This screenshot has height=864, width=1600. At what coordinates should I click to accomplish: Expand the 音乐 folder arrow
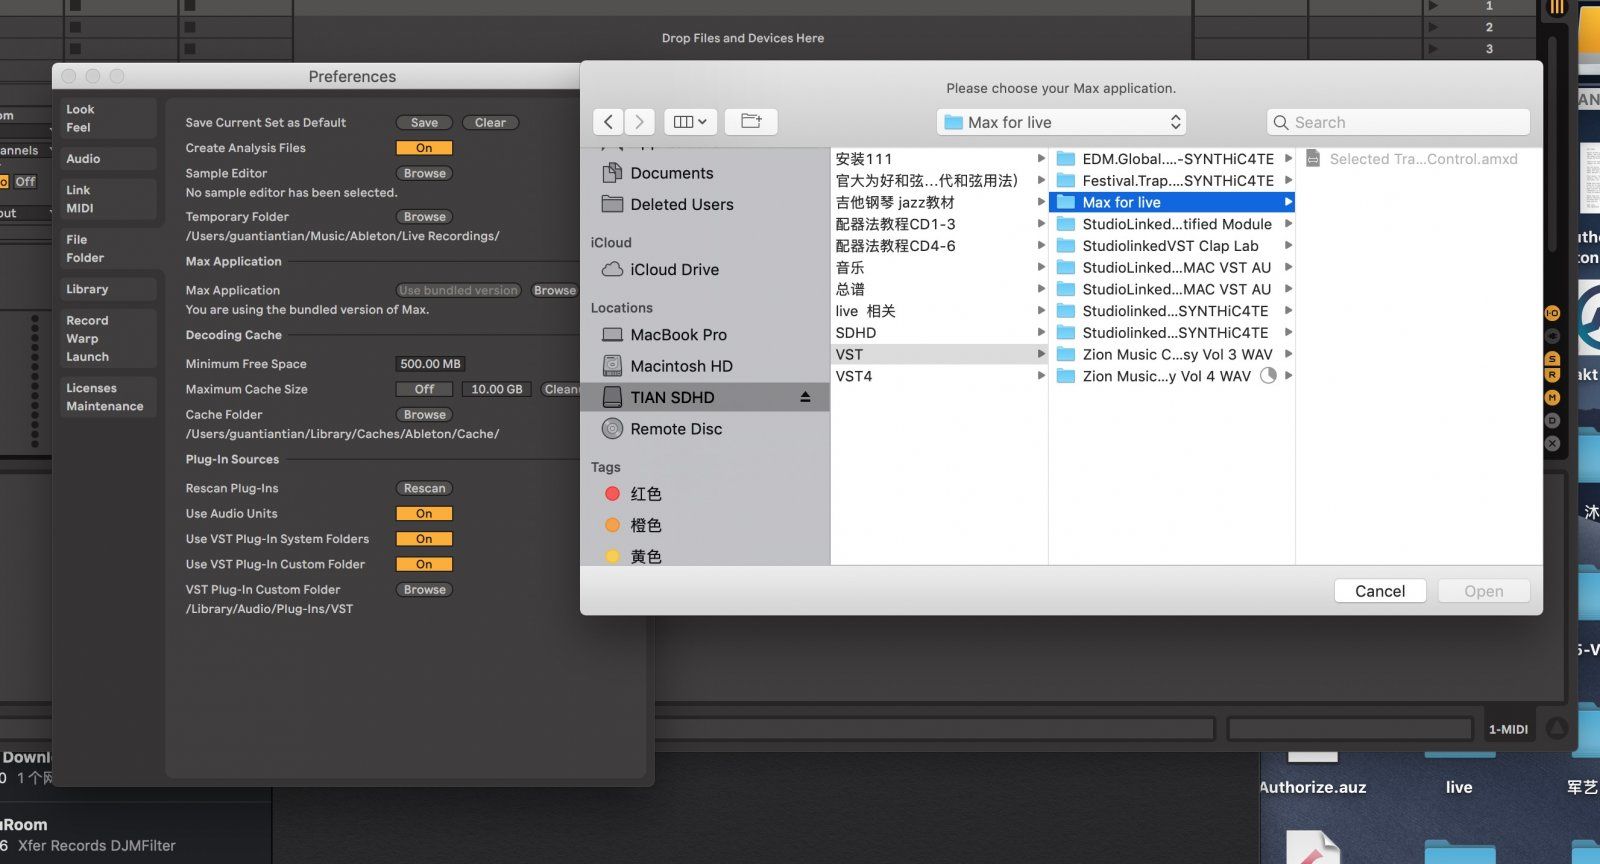(x=1041, y=267)
